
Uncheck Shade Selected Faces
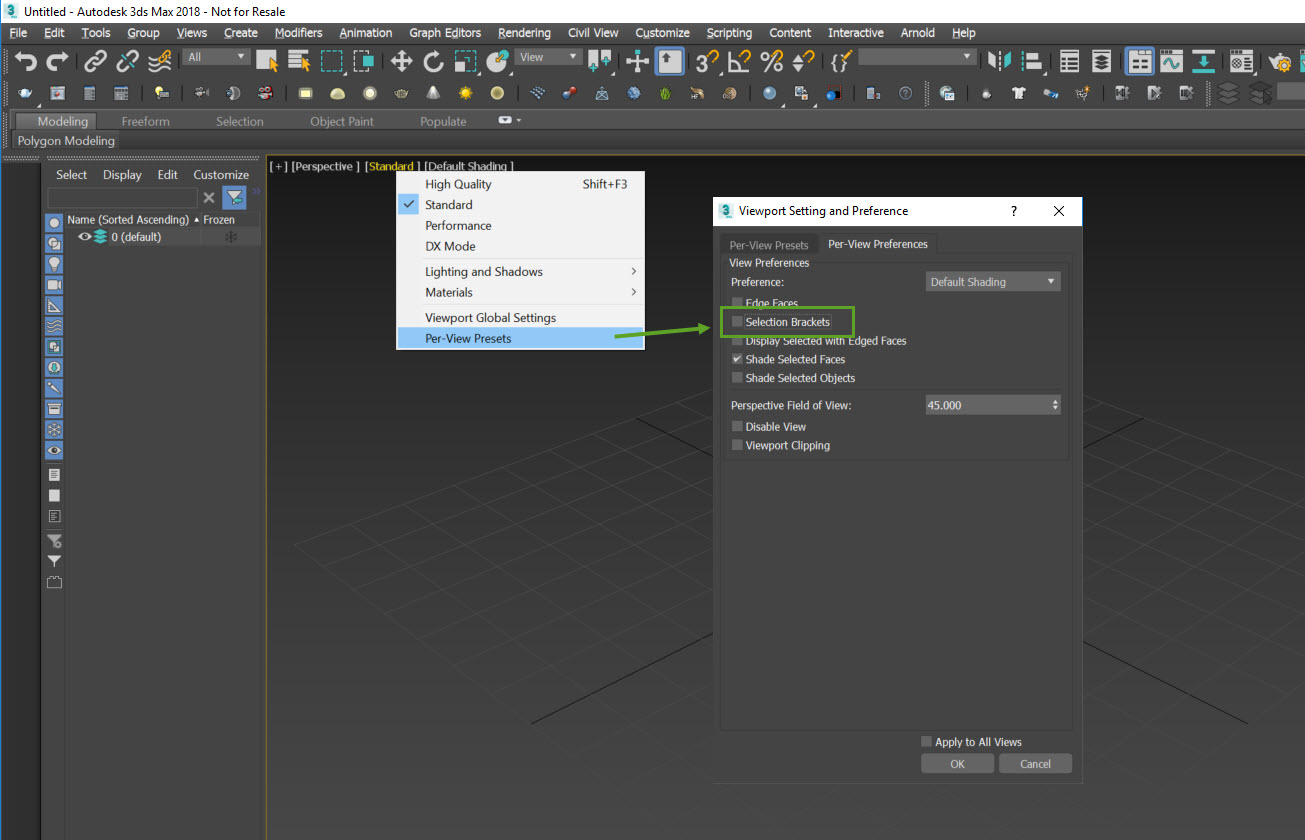click(x=738, y=359)
